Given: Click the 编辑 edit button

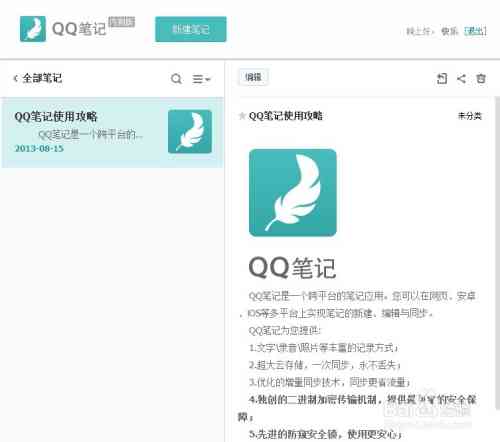Looking at the screenshot, I should tap(253, 77).
